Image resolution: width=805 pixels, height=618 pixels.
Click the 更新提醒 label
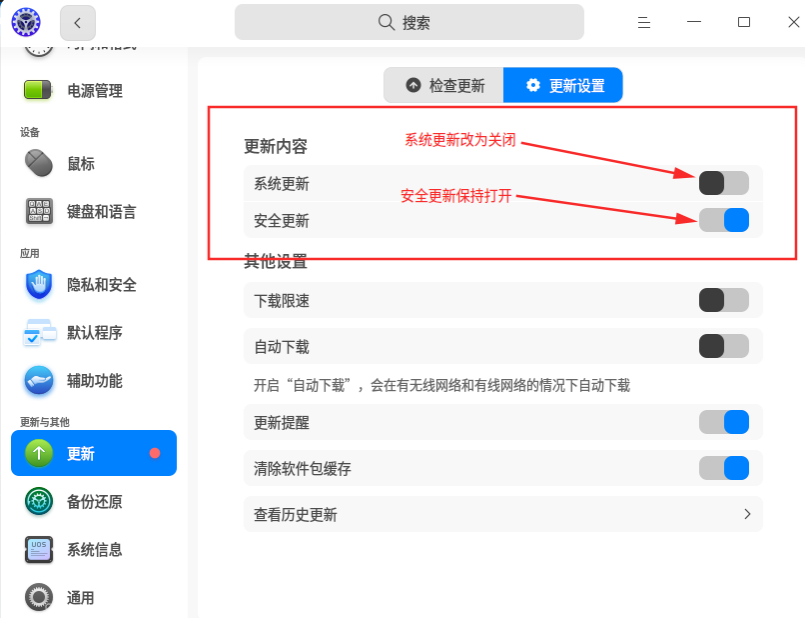click(281, 423)
